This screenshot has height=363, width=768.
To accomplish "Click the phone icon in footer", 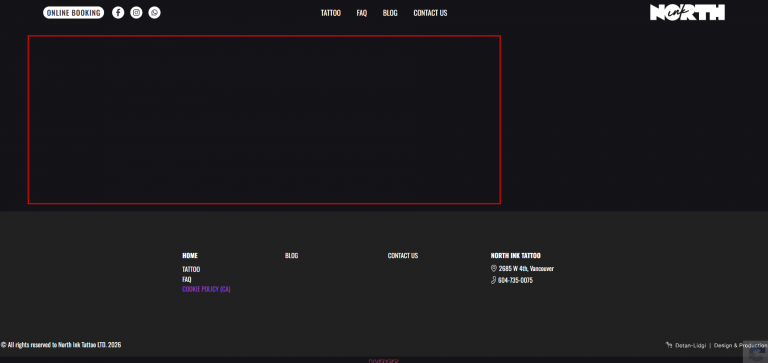I will pyautogui.click(x=494, y=280).
